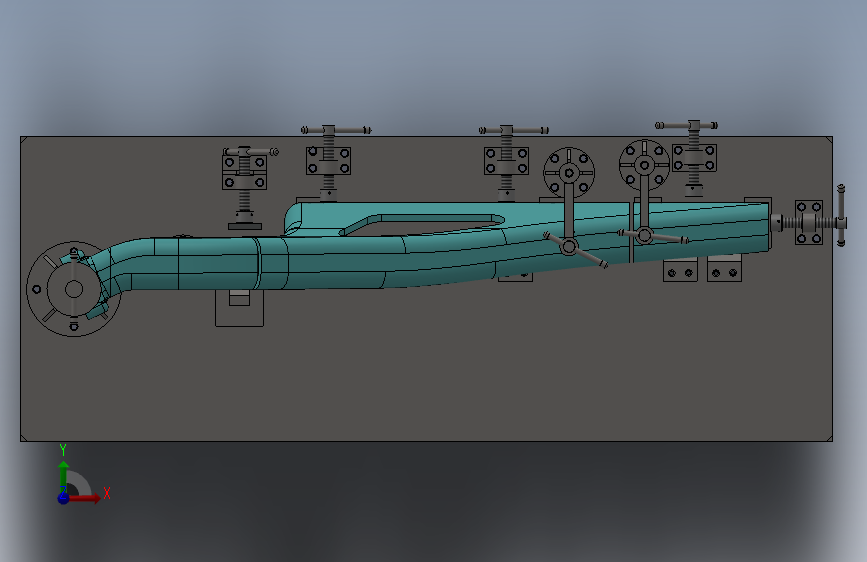Click the Y label of the coordinate triad
This screenshot has height=562, width=867.
click(63, 450)
